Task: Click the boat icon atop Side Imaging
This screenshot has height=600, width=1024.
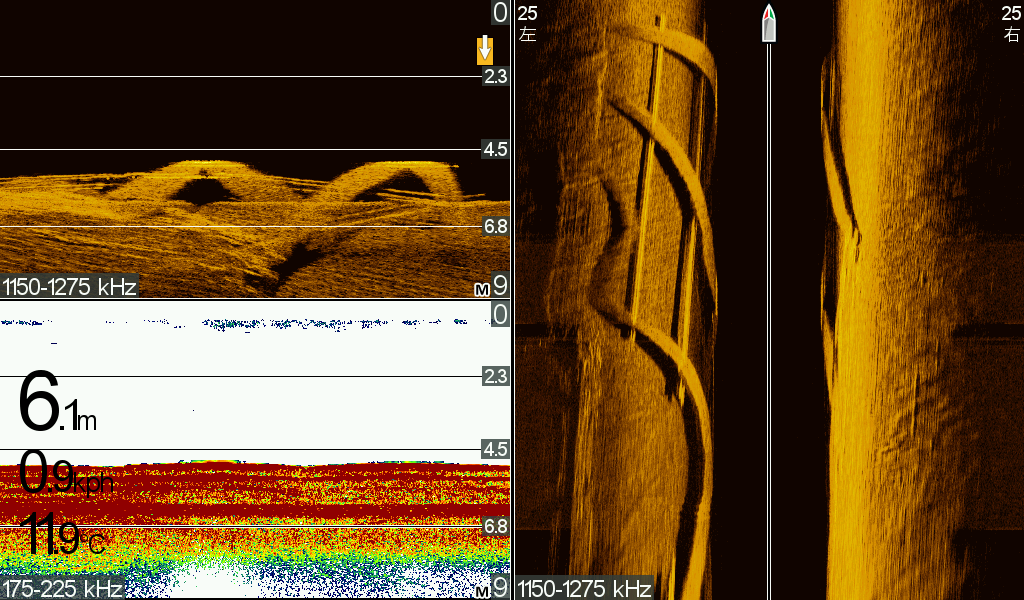Action: (x=768, y=24)
